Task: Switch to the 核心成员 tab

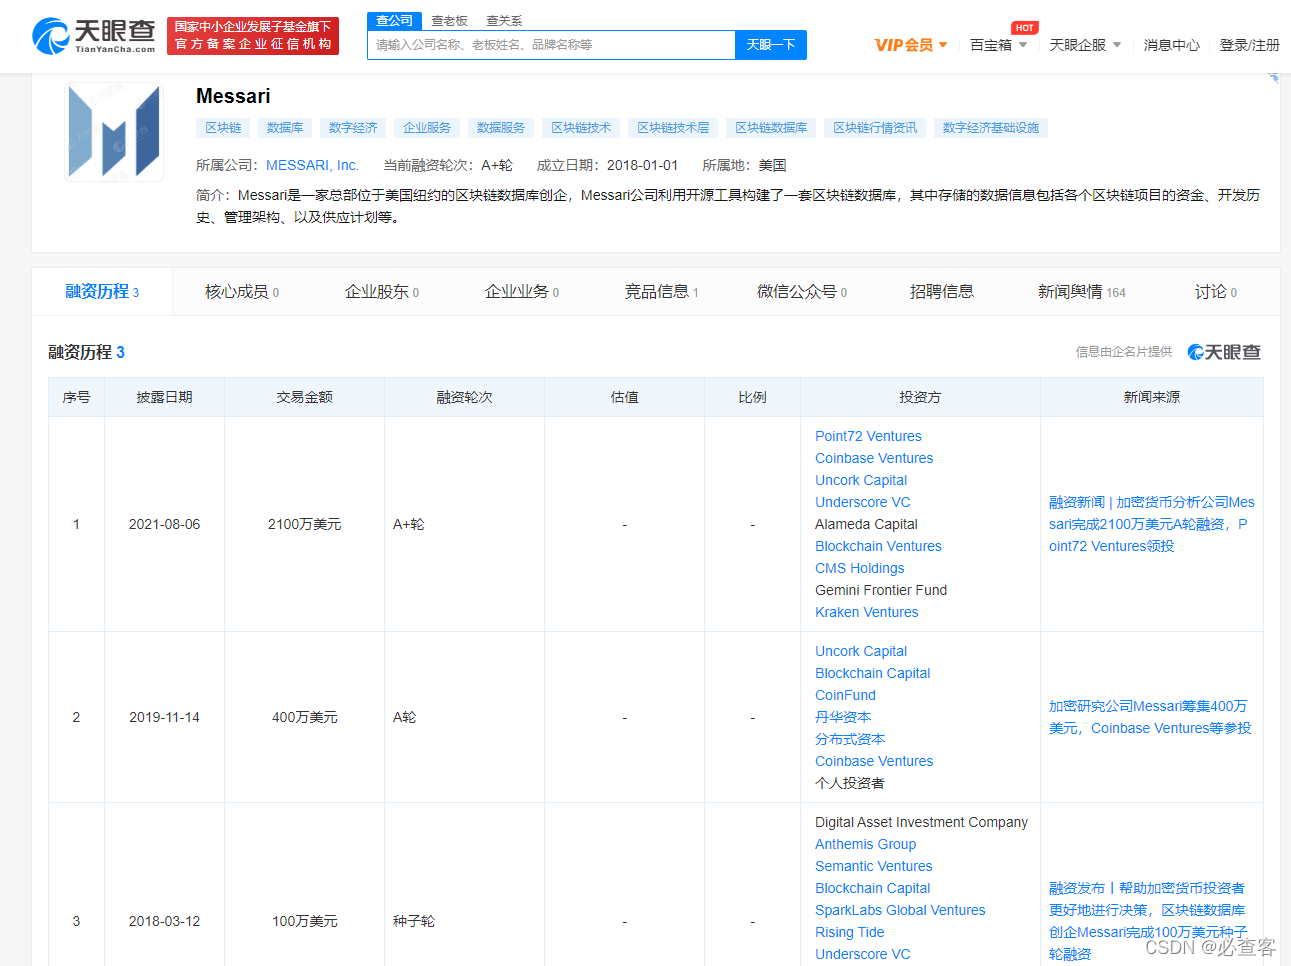Action: point(242,292)
